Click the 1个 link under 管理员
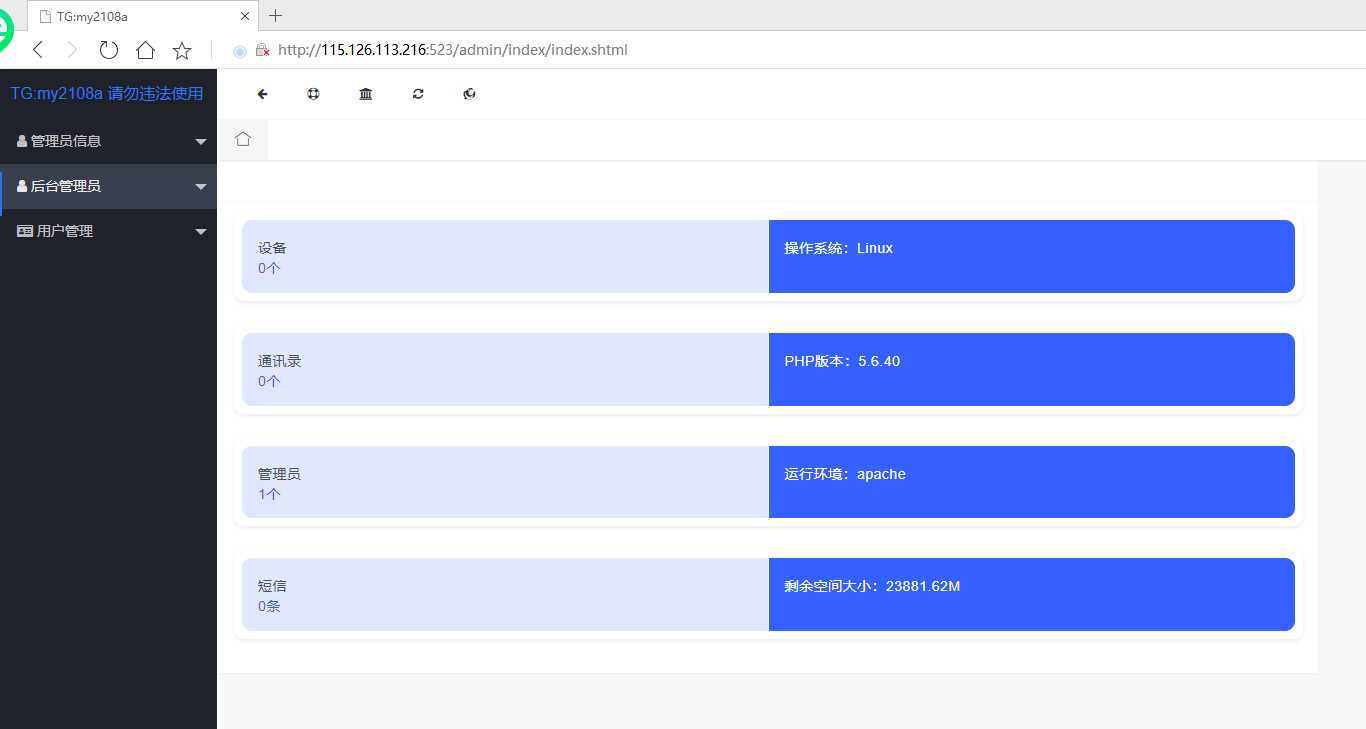This screenshot has height=729, width=1366. [268, 494]
